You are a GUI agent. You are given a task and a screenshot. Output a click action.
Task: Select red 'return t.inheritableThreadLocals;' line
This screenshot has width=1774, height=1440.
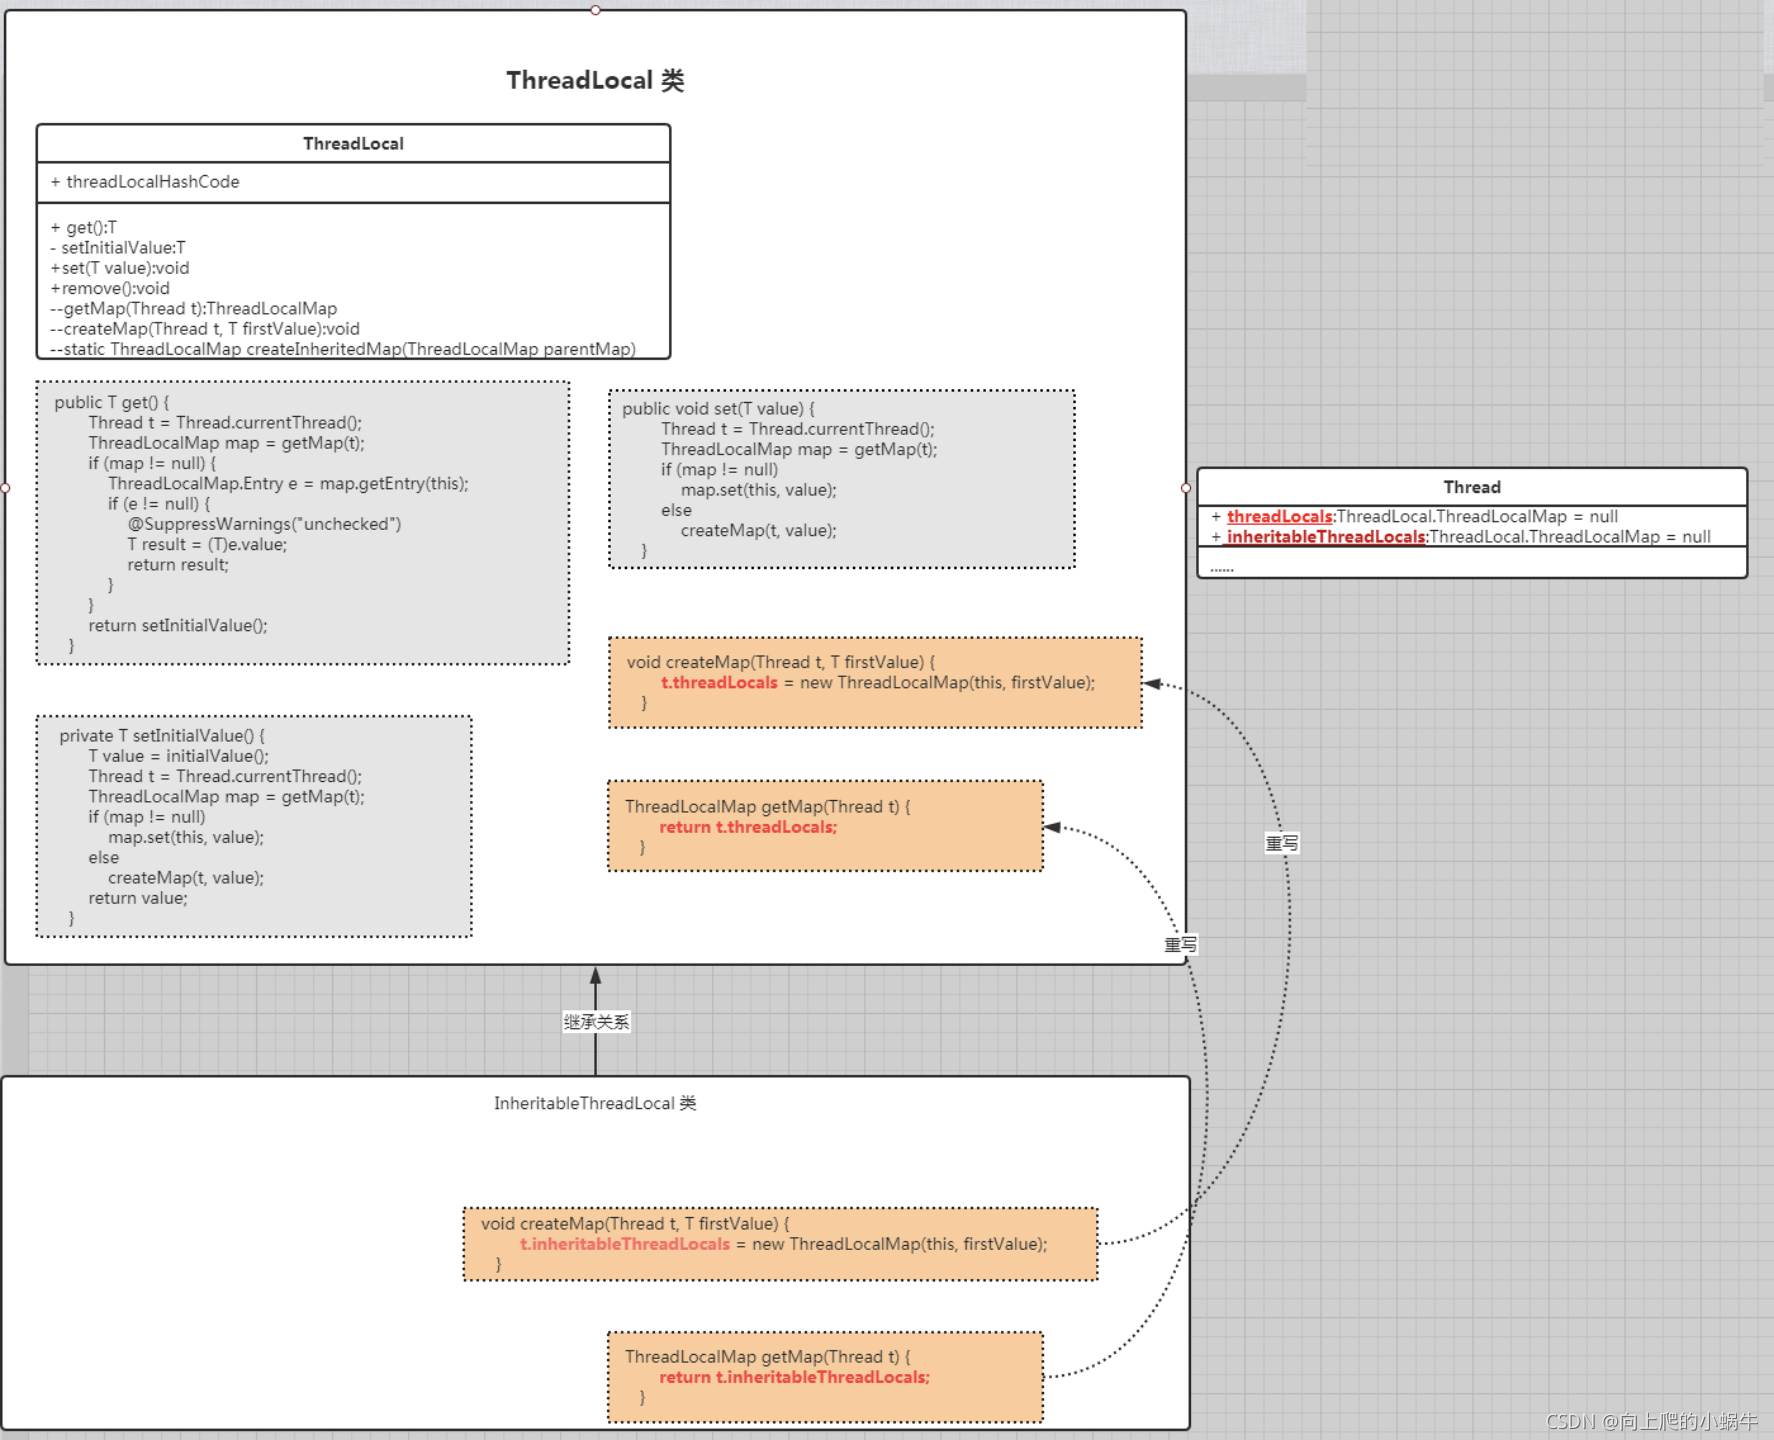point(794,1377)
